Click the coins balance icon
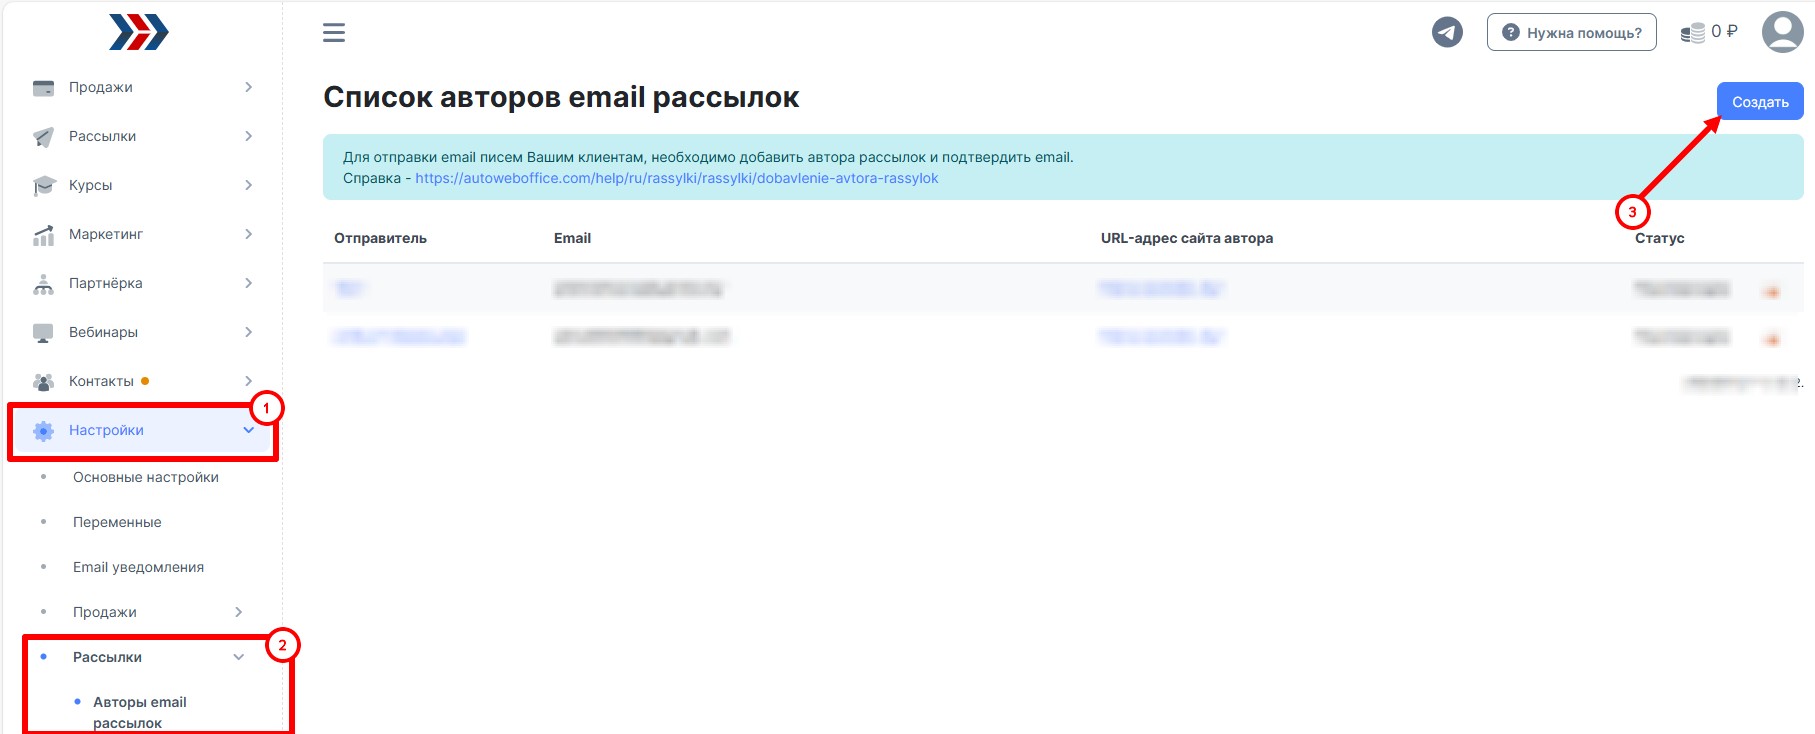 (1692, 33)
